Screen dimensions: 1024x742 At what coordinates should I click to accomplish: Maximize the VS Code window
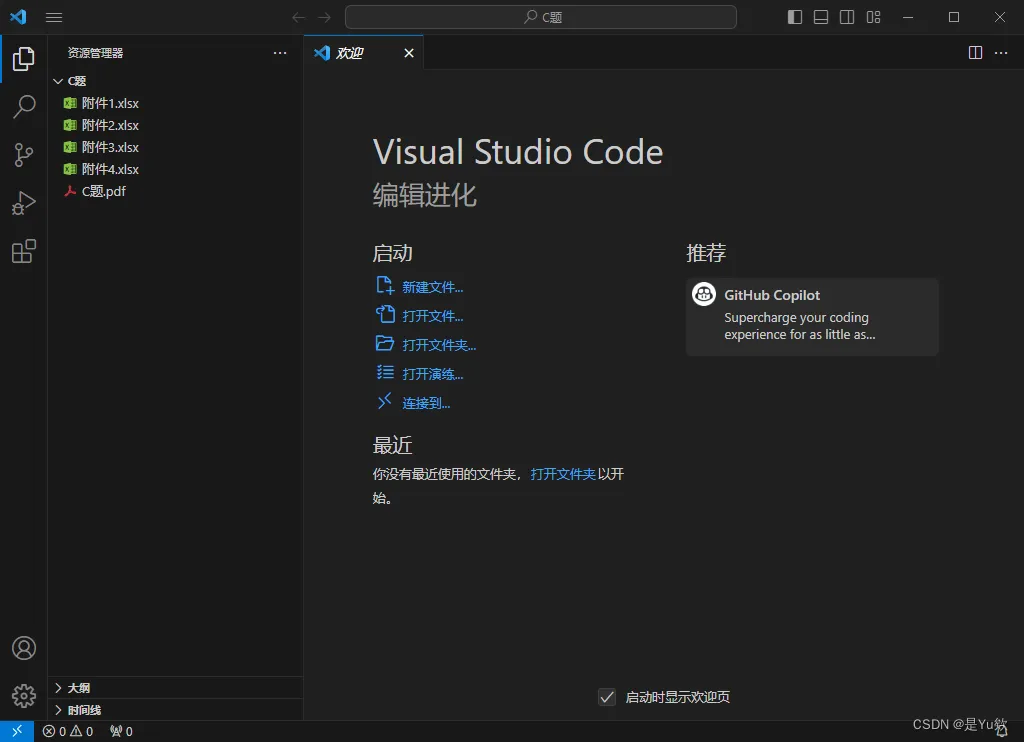point(953,18)
